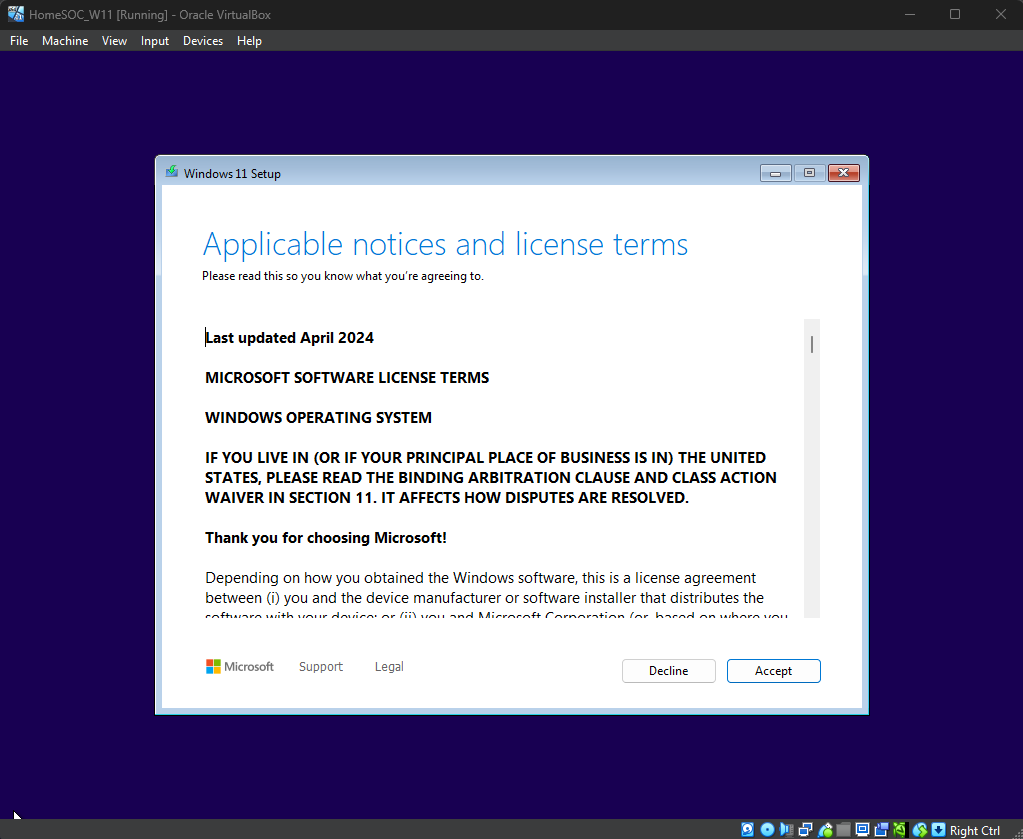This screenshot has height=839, width=1023.
Task: Click the shared folders status icon
Action: pyautogui.click(x=844, y=830)
